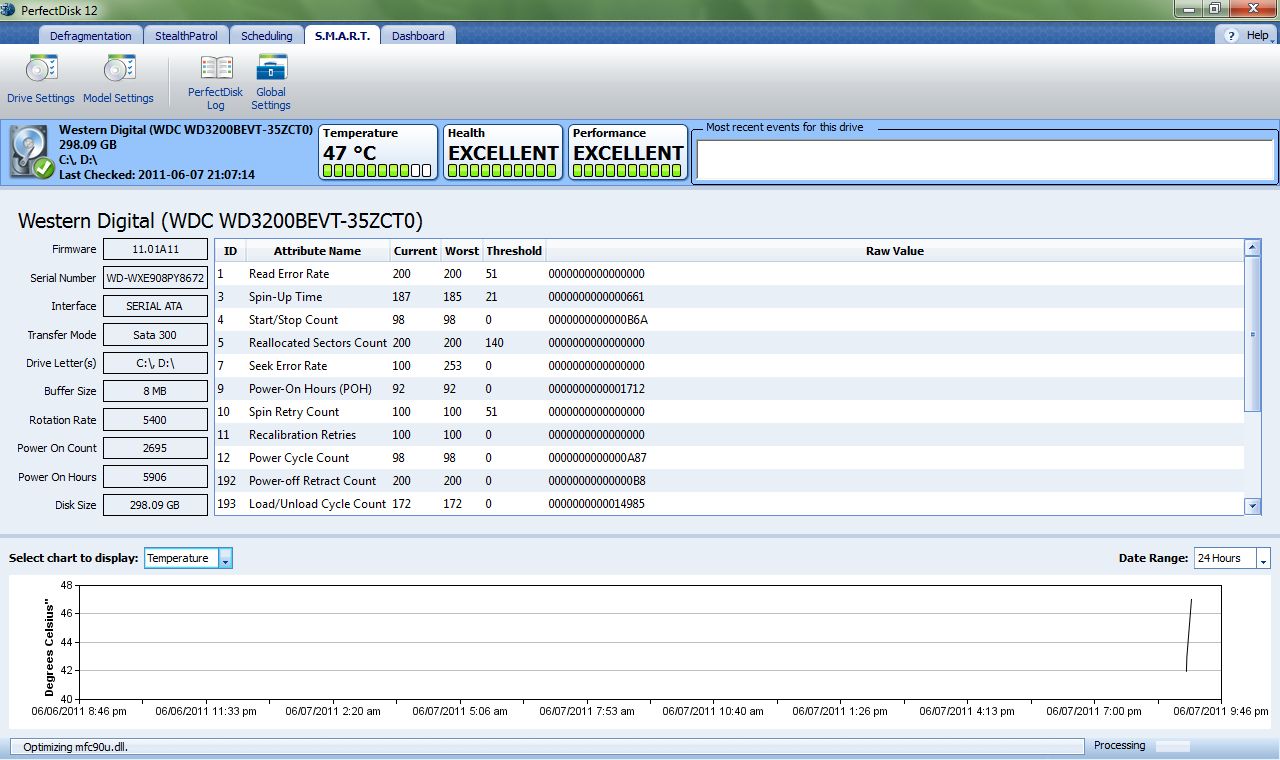Sort by Attribute Name column header
1280x760 pixels.
pyautogui.click(x=317, y=251)
